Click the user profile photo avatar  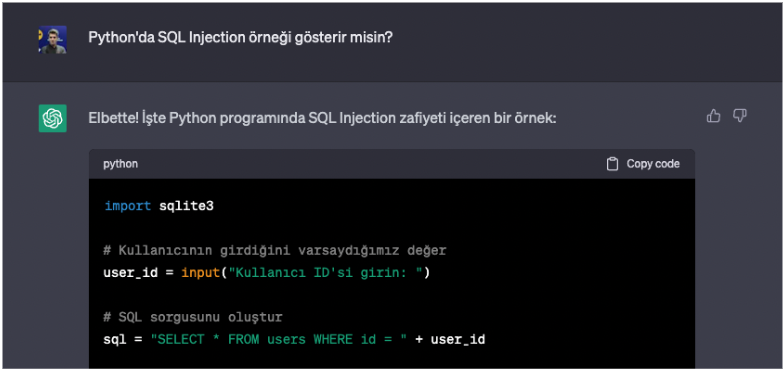pos(52,39)
